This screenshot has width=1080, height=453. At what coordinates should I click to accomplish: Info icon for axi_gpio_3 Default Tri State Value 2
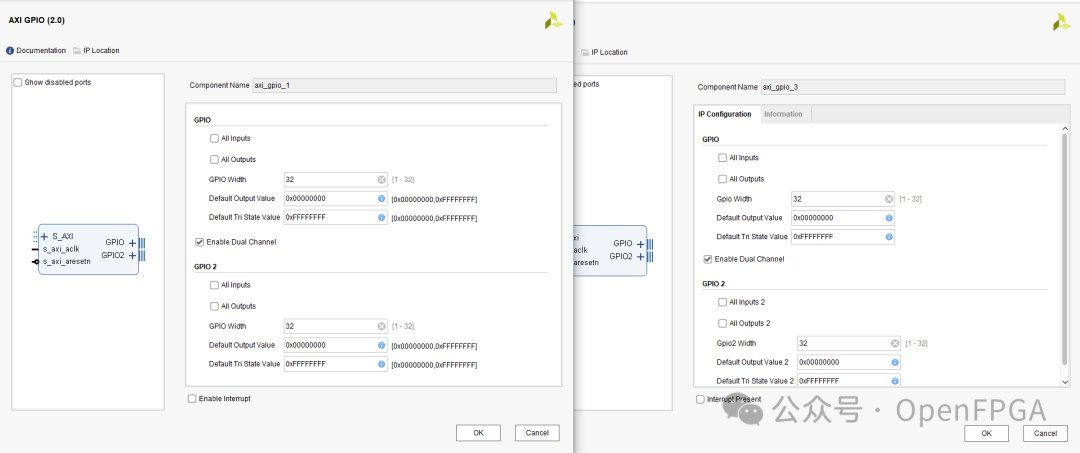coord(895,381)
